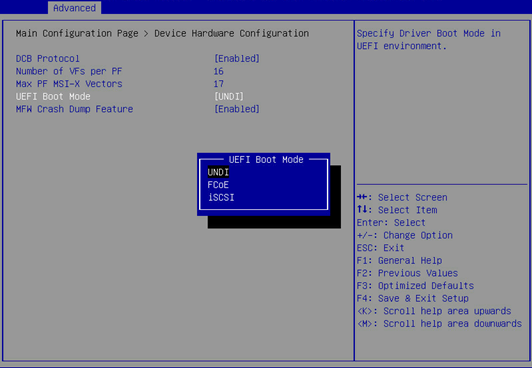Click the F2: Previous Values hint
This screenshot has height=368, width=532.
407,273
